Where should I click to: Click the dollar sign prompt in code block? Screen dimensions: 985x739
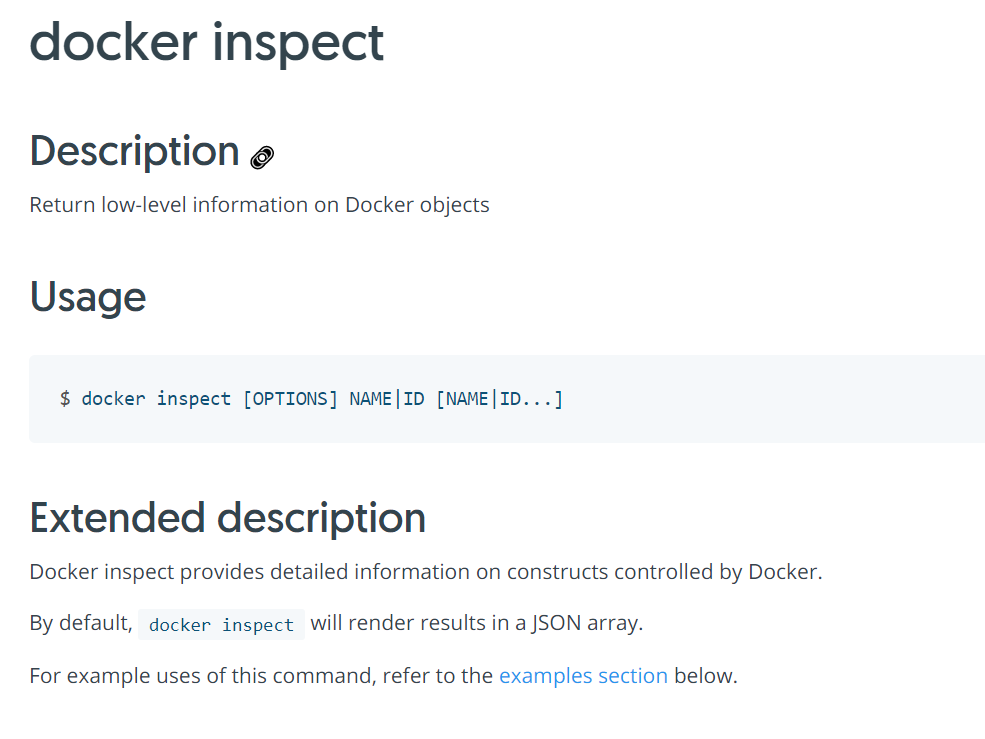pyautogui.click(x=65, y=399)
